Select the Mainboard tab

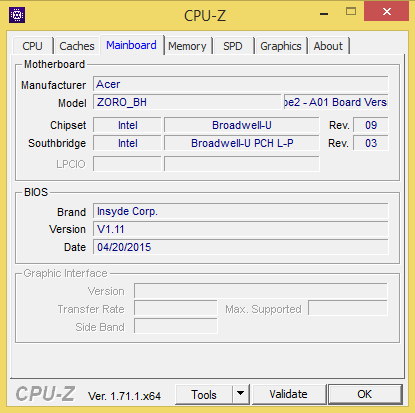[x=131, y=45]
